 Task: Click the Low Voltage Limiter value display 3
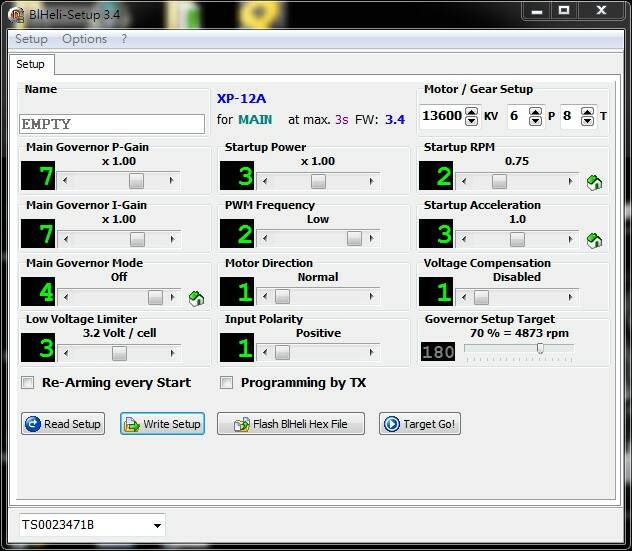pos(38,347)
